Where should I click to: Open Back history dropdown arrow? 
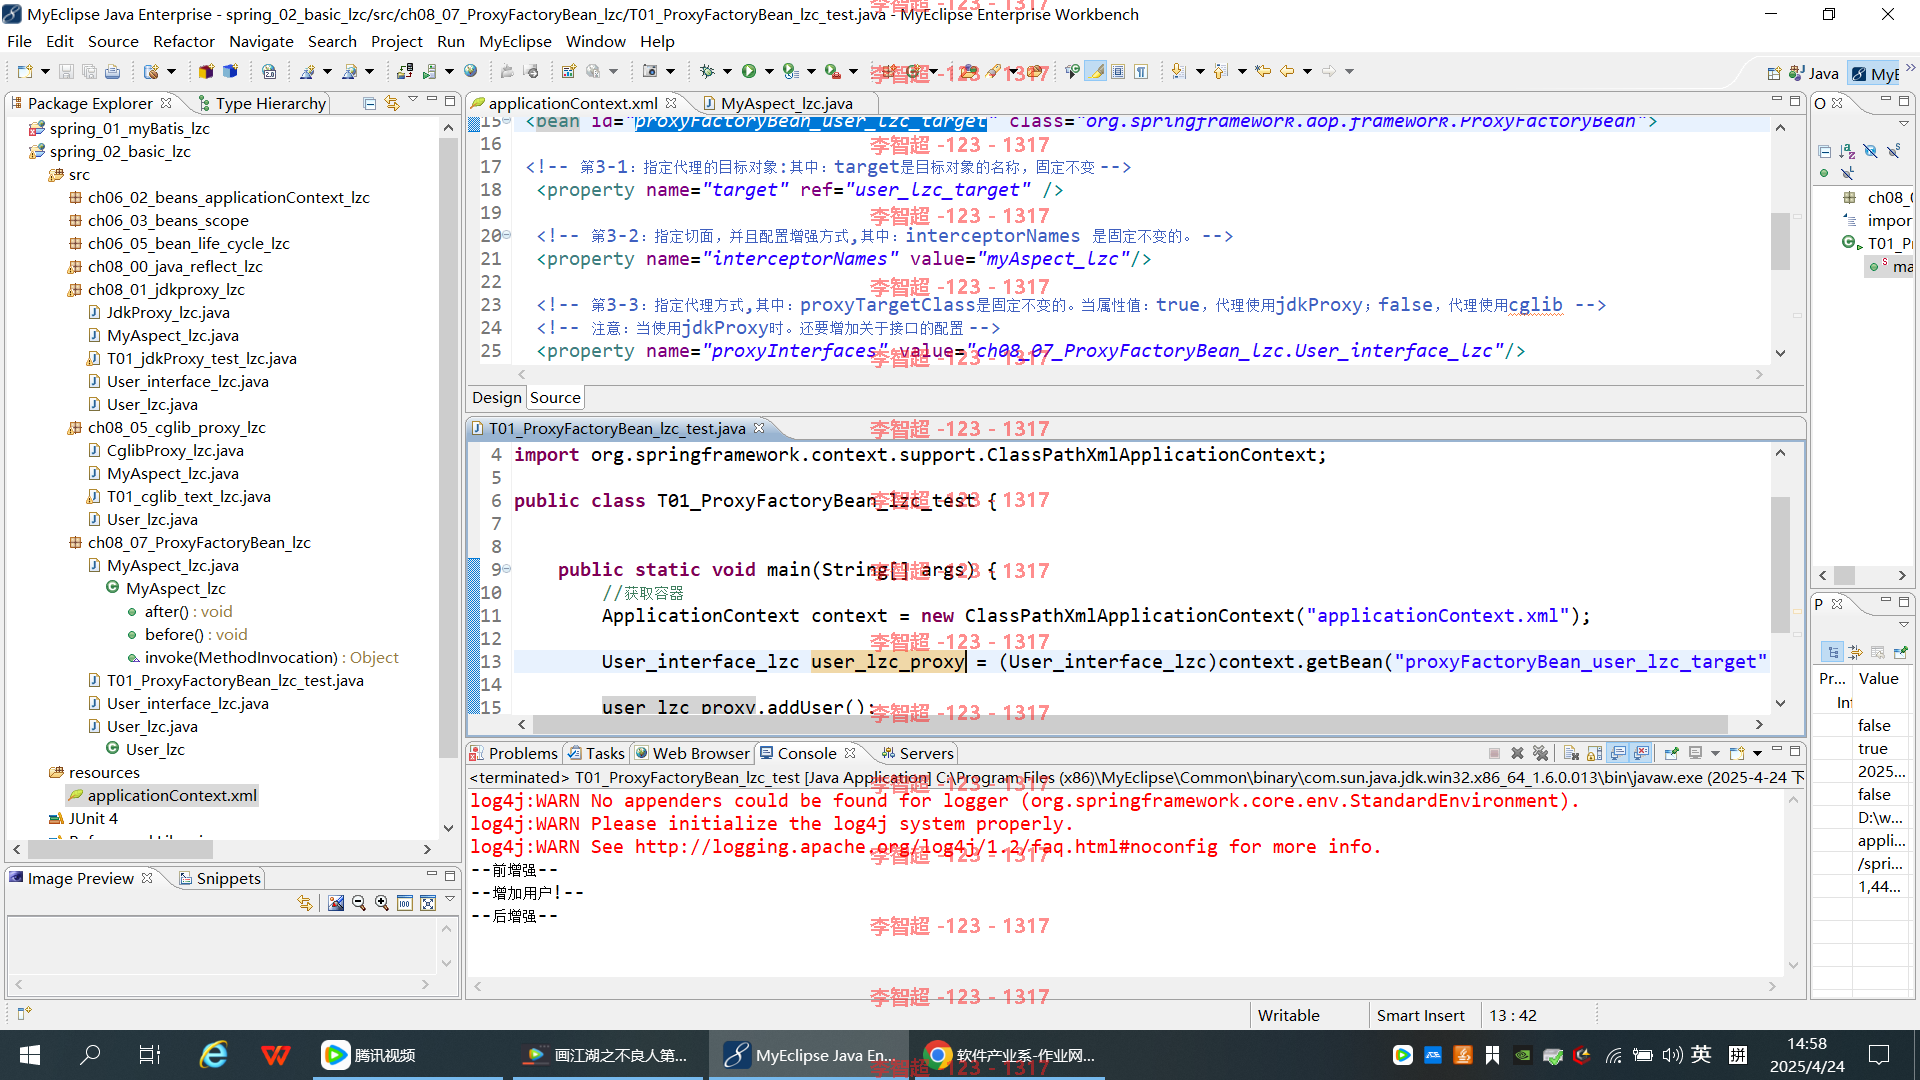tap(1306, 71)
